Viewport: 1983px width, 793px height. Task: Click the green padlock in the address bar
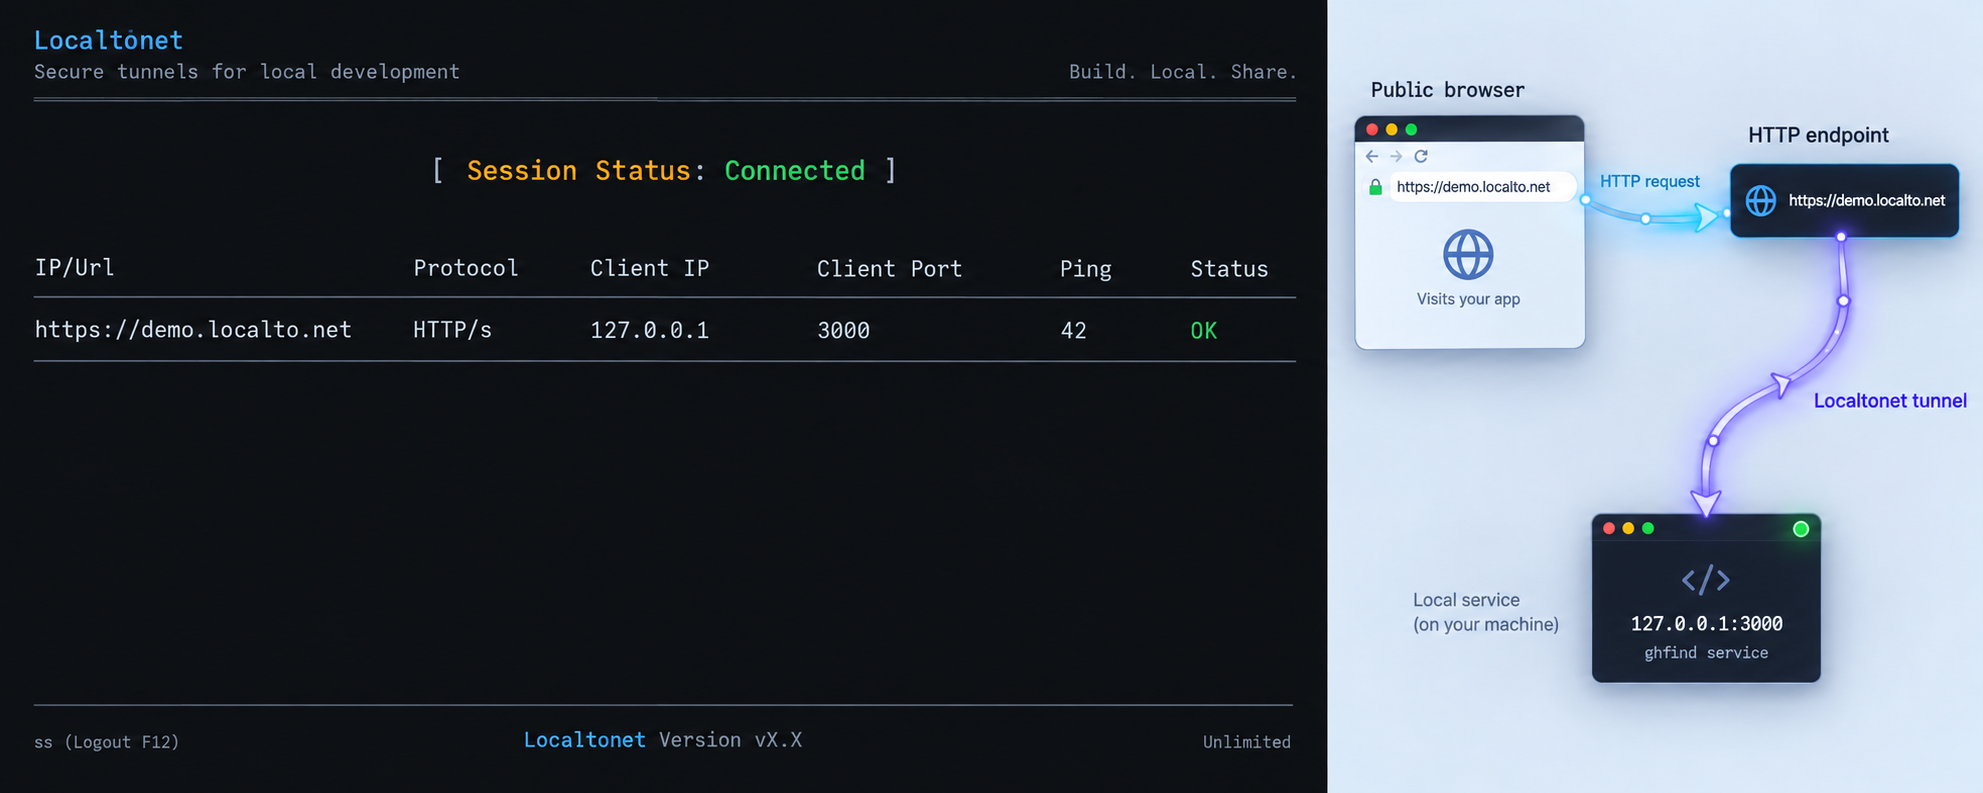pos(1375,187)
